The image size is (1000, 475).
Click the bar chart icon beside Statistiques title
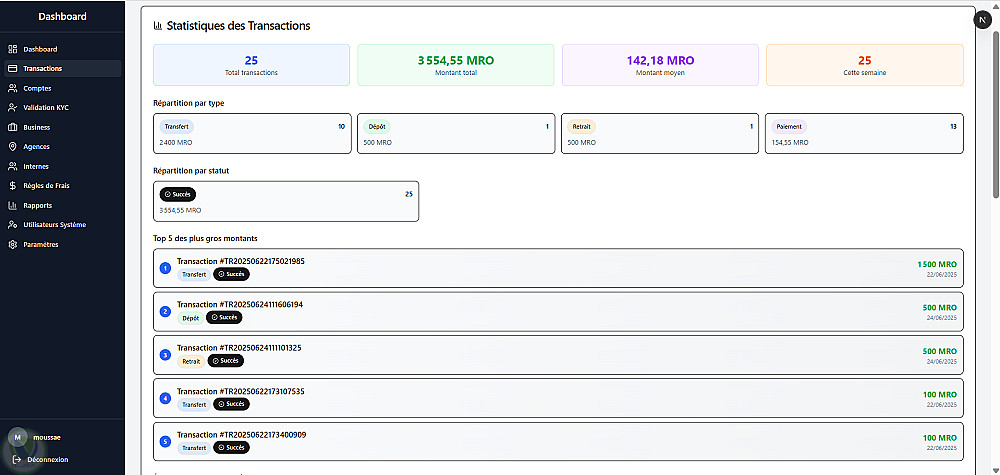coord(158,26)
